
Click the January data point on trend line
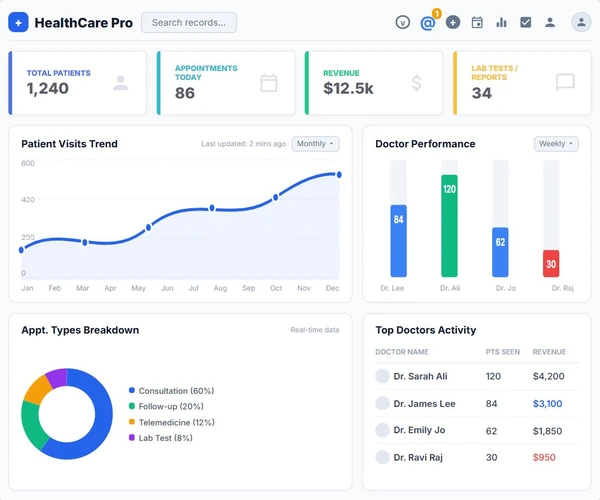(21, 250)
